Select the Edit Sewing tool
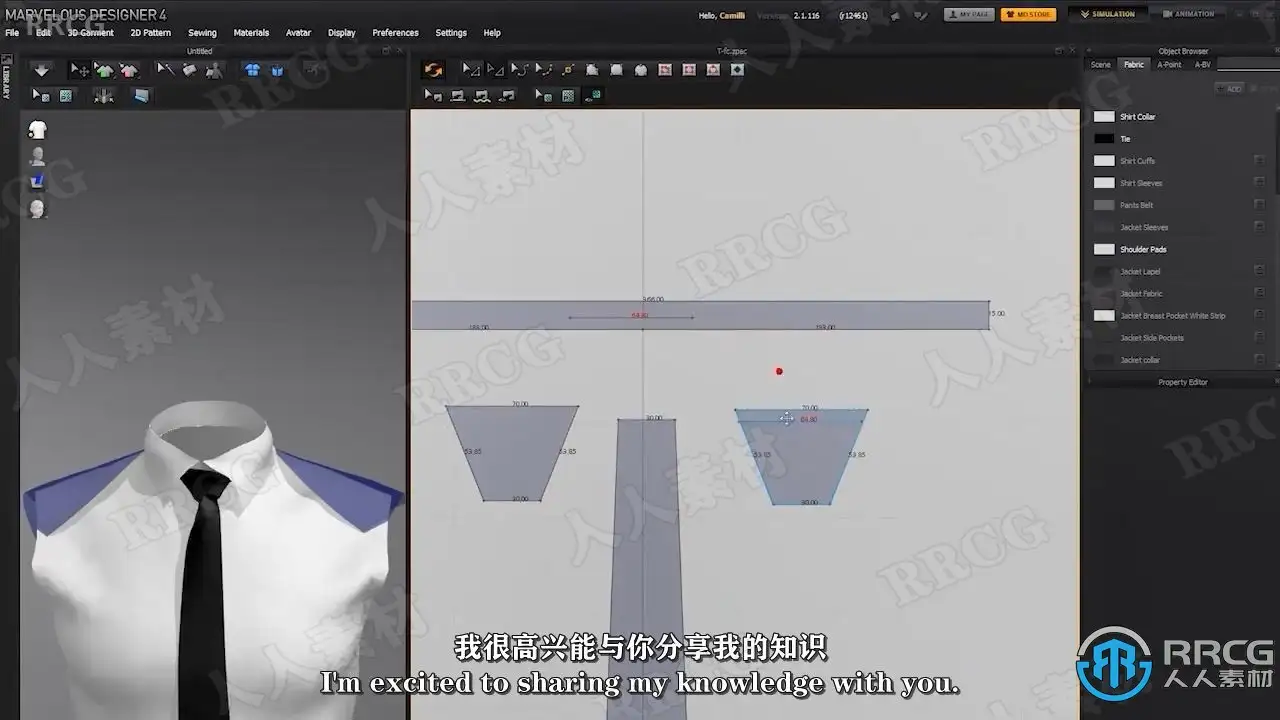This screenshot has width=1280, height=720. [433, 96]
